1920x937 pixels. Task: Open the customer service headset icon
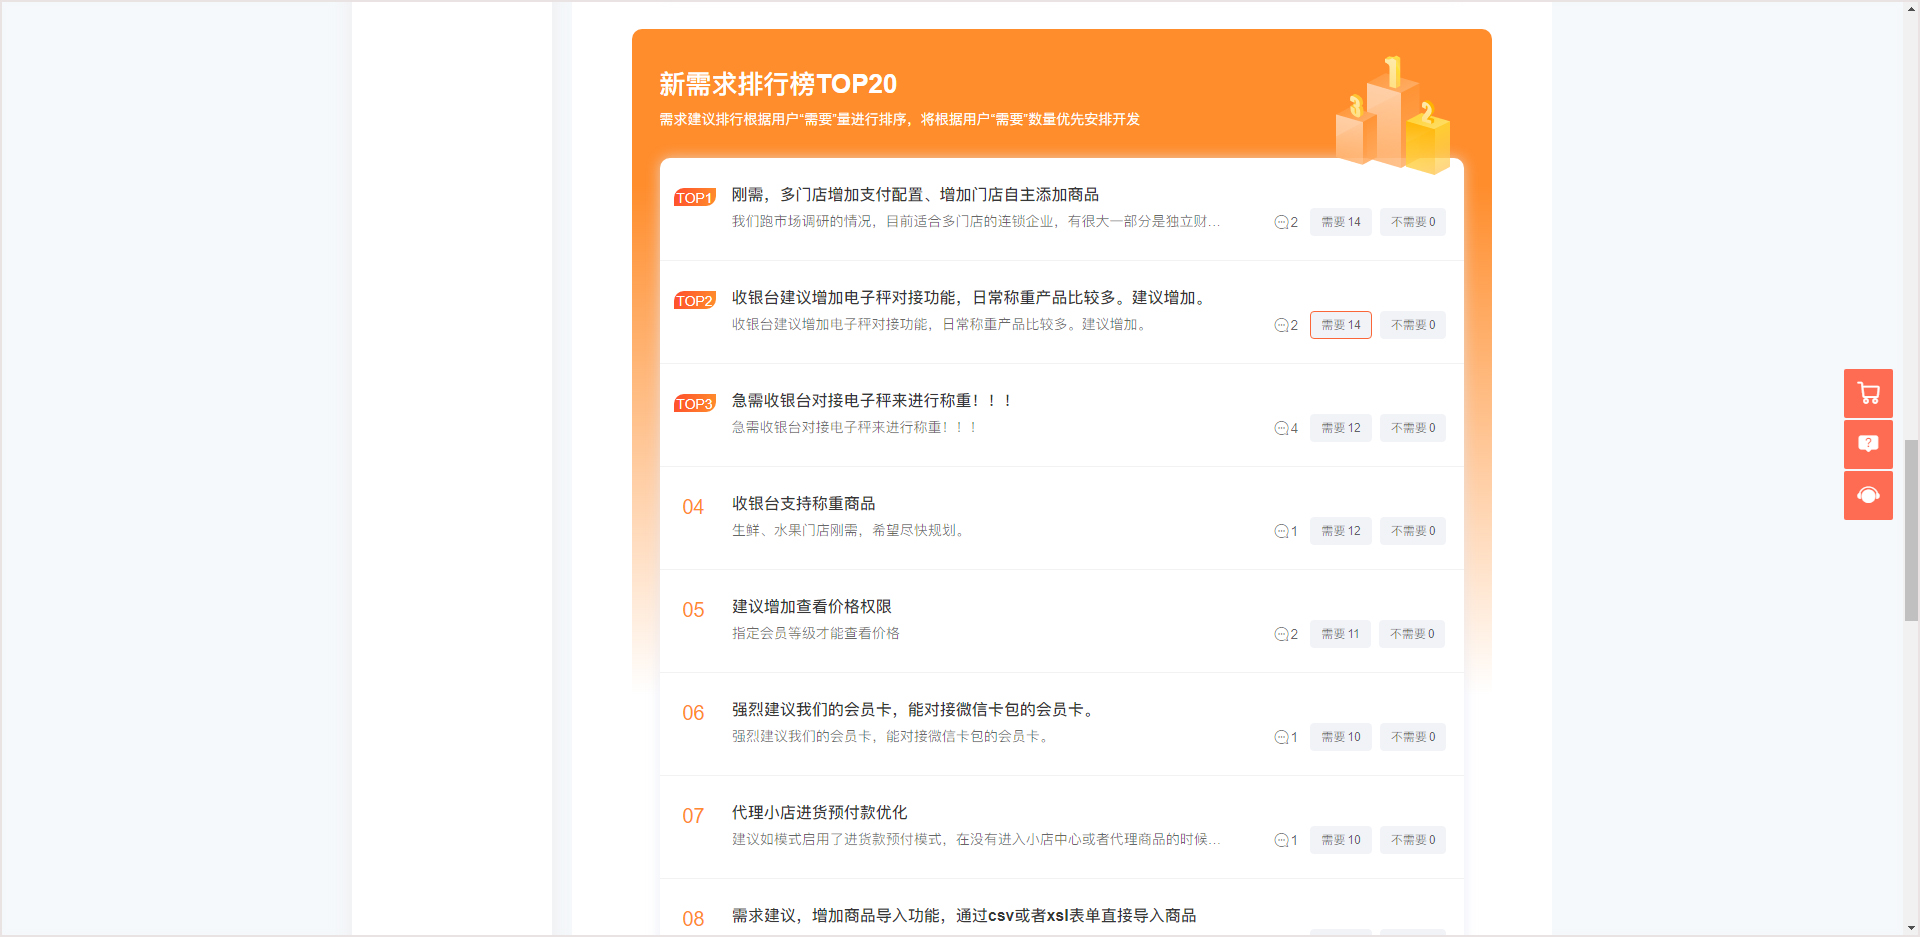[x=1868, y=495]
